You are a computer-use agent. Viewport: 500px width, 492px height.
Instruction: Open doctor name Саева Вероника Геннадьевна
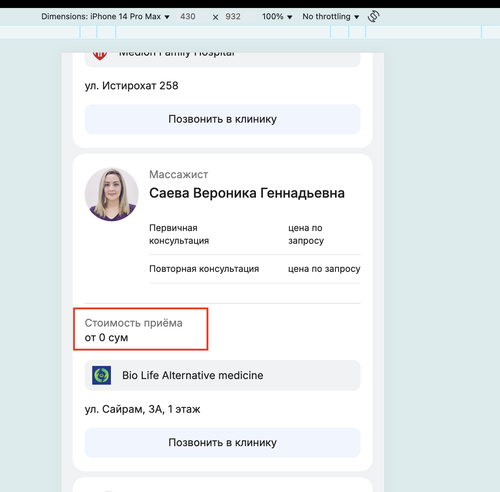[x=247, y=193]
